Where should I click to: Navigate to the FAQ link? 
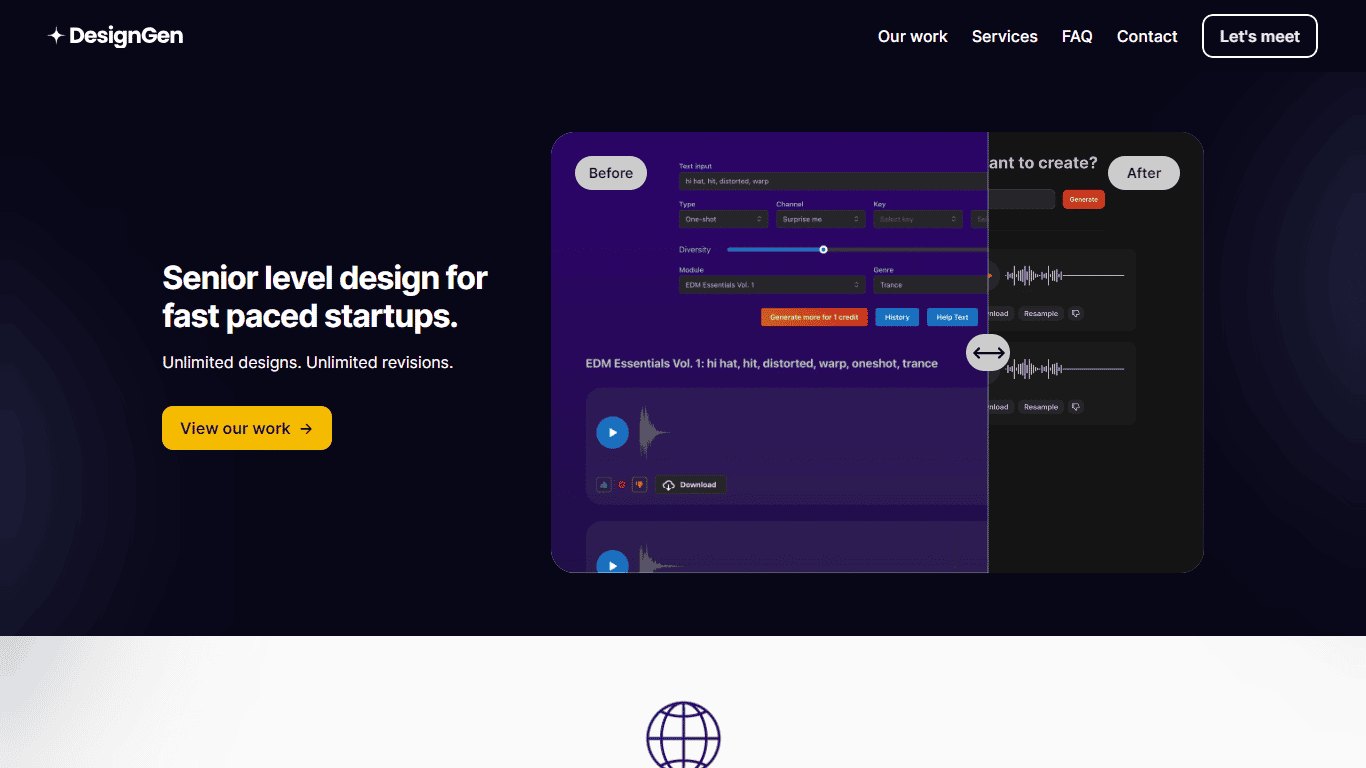1077,36
